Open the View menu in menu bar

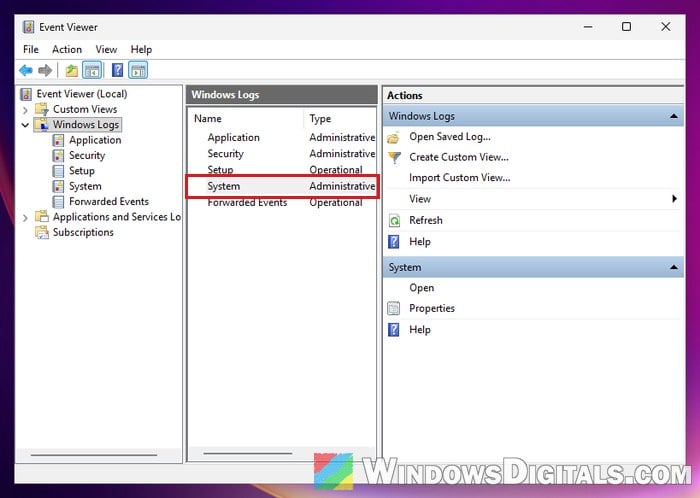coord(106,49)
